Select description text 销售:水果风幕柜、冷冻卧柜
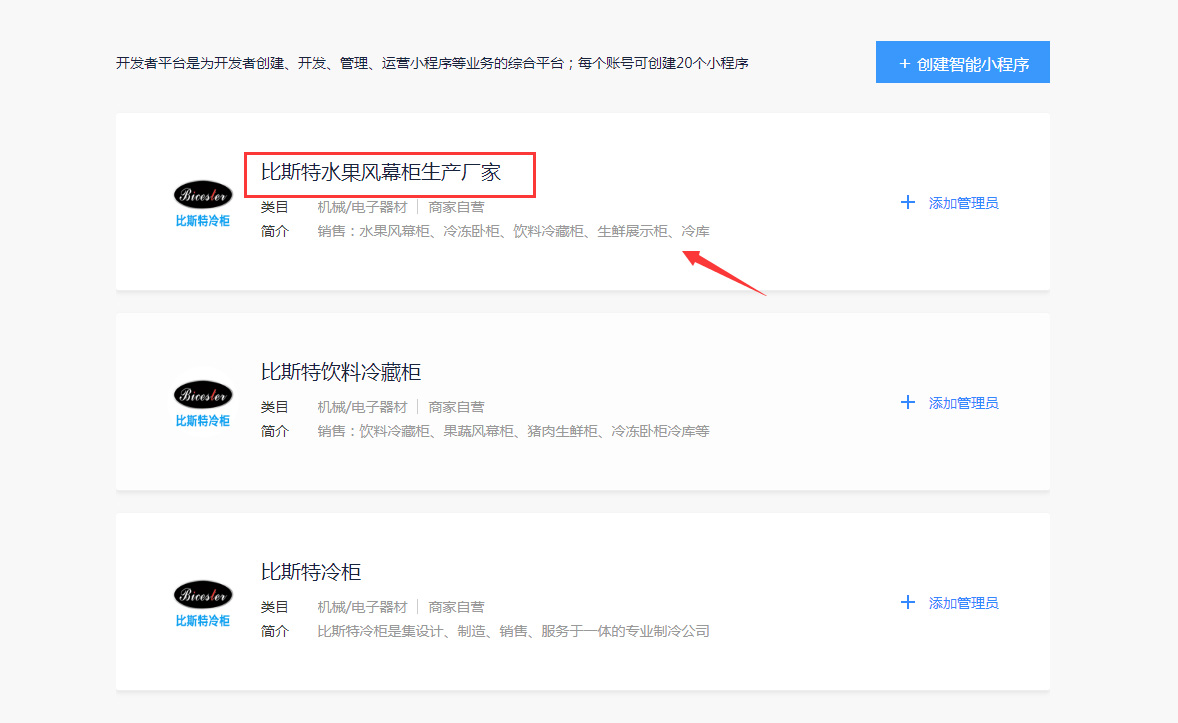Image resolution: width=1178 pixels, height=723 pixels. (x=409, y=231)
